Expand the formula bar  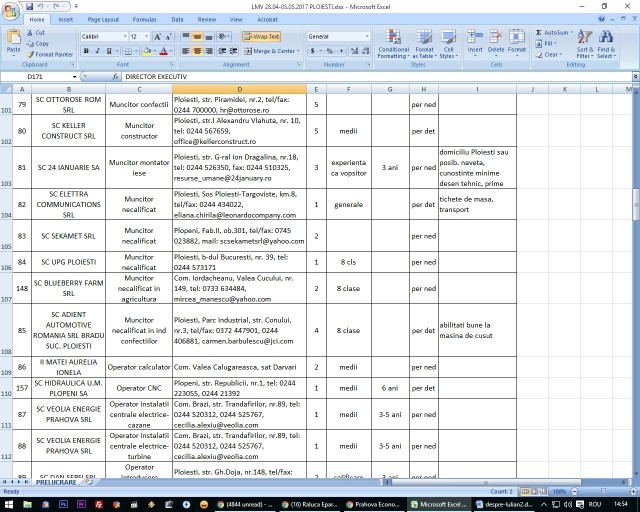[636, 76]
